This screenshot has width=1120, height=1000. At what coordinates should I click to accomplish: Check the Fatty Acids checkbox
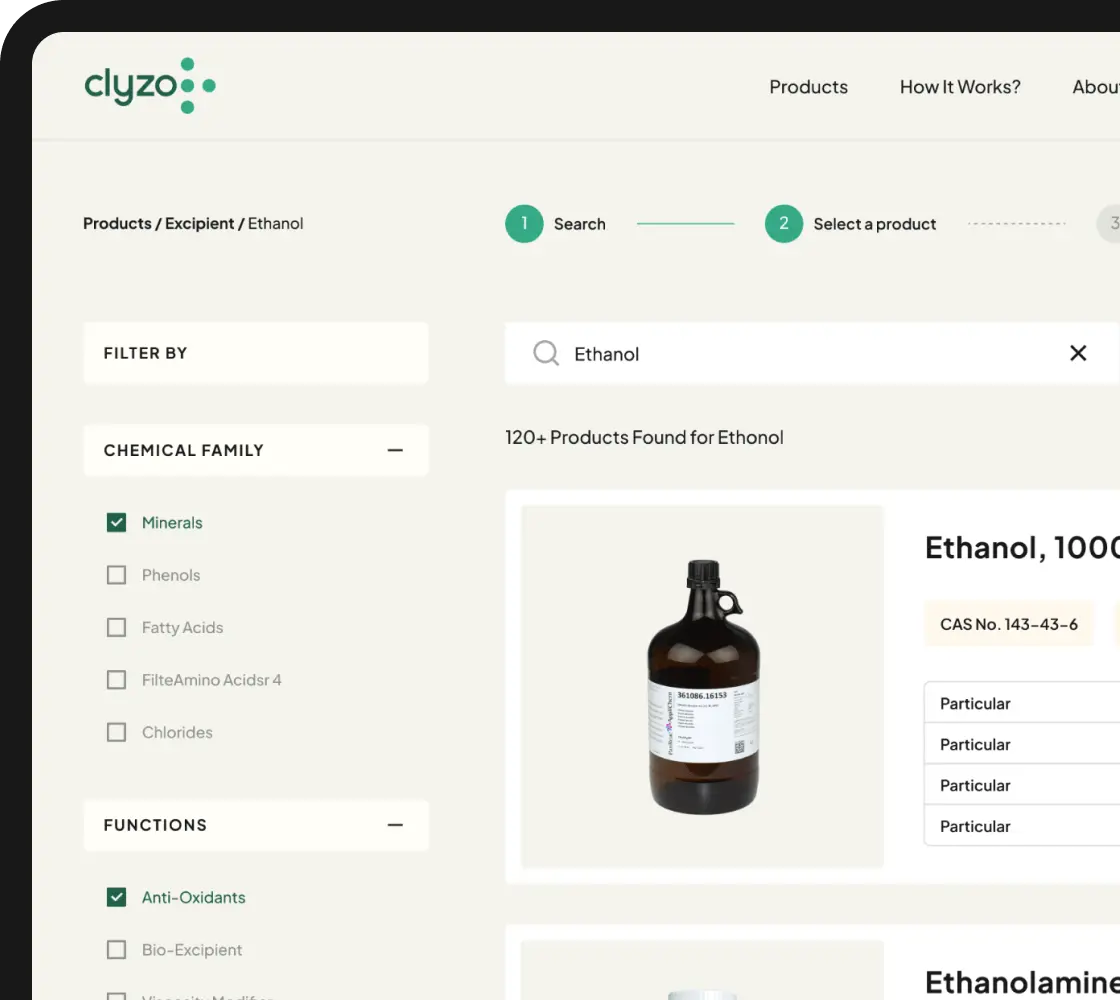tap(116, 627)
